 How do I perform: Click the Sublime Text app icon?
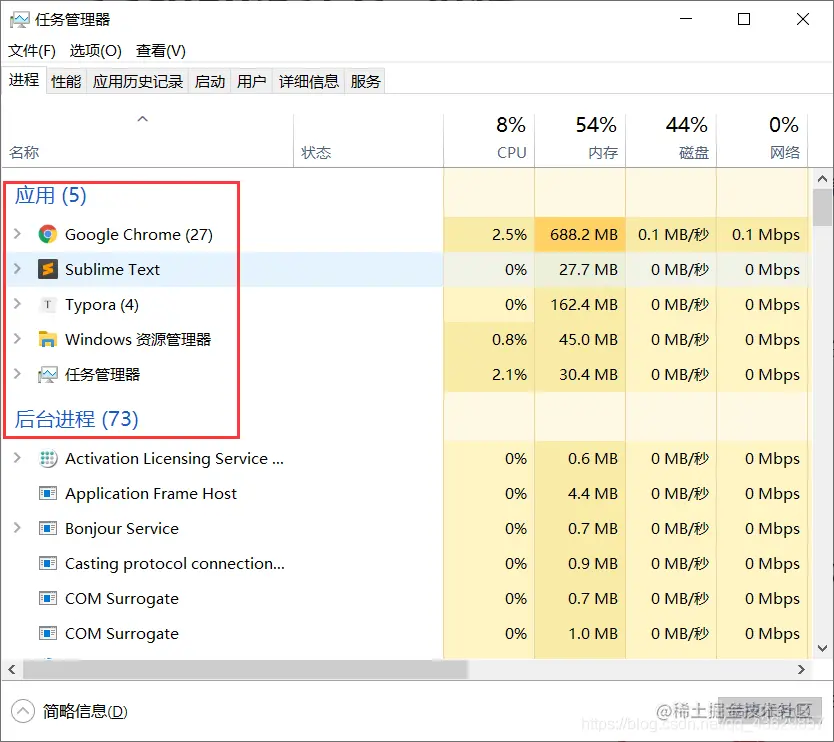[x=47, y=269]
